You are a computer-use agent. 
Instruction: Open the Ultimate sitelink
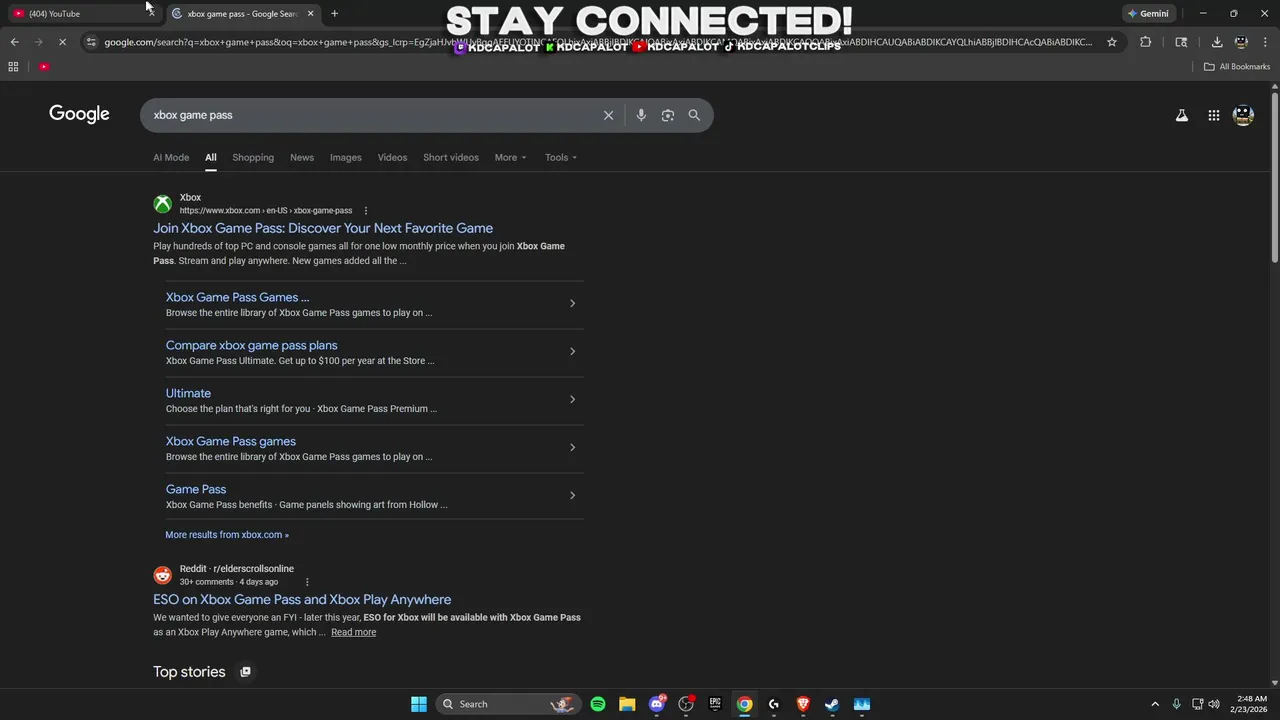(x=188, y=393)
